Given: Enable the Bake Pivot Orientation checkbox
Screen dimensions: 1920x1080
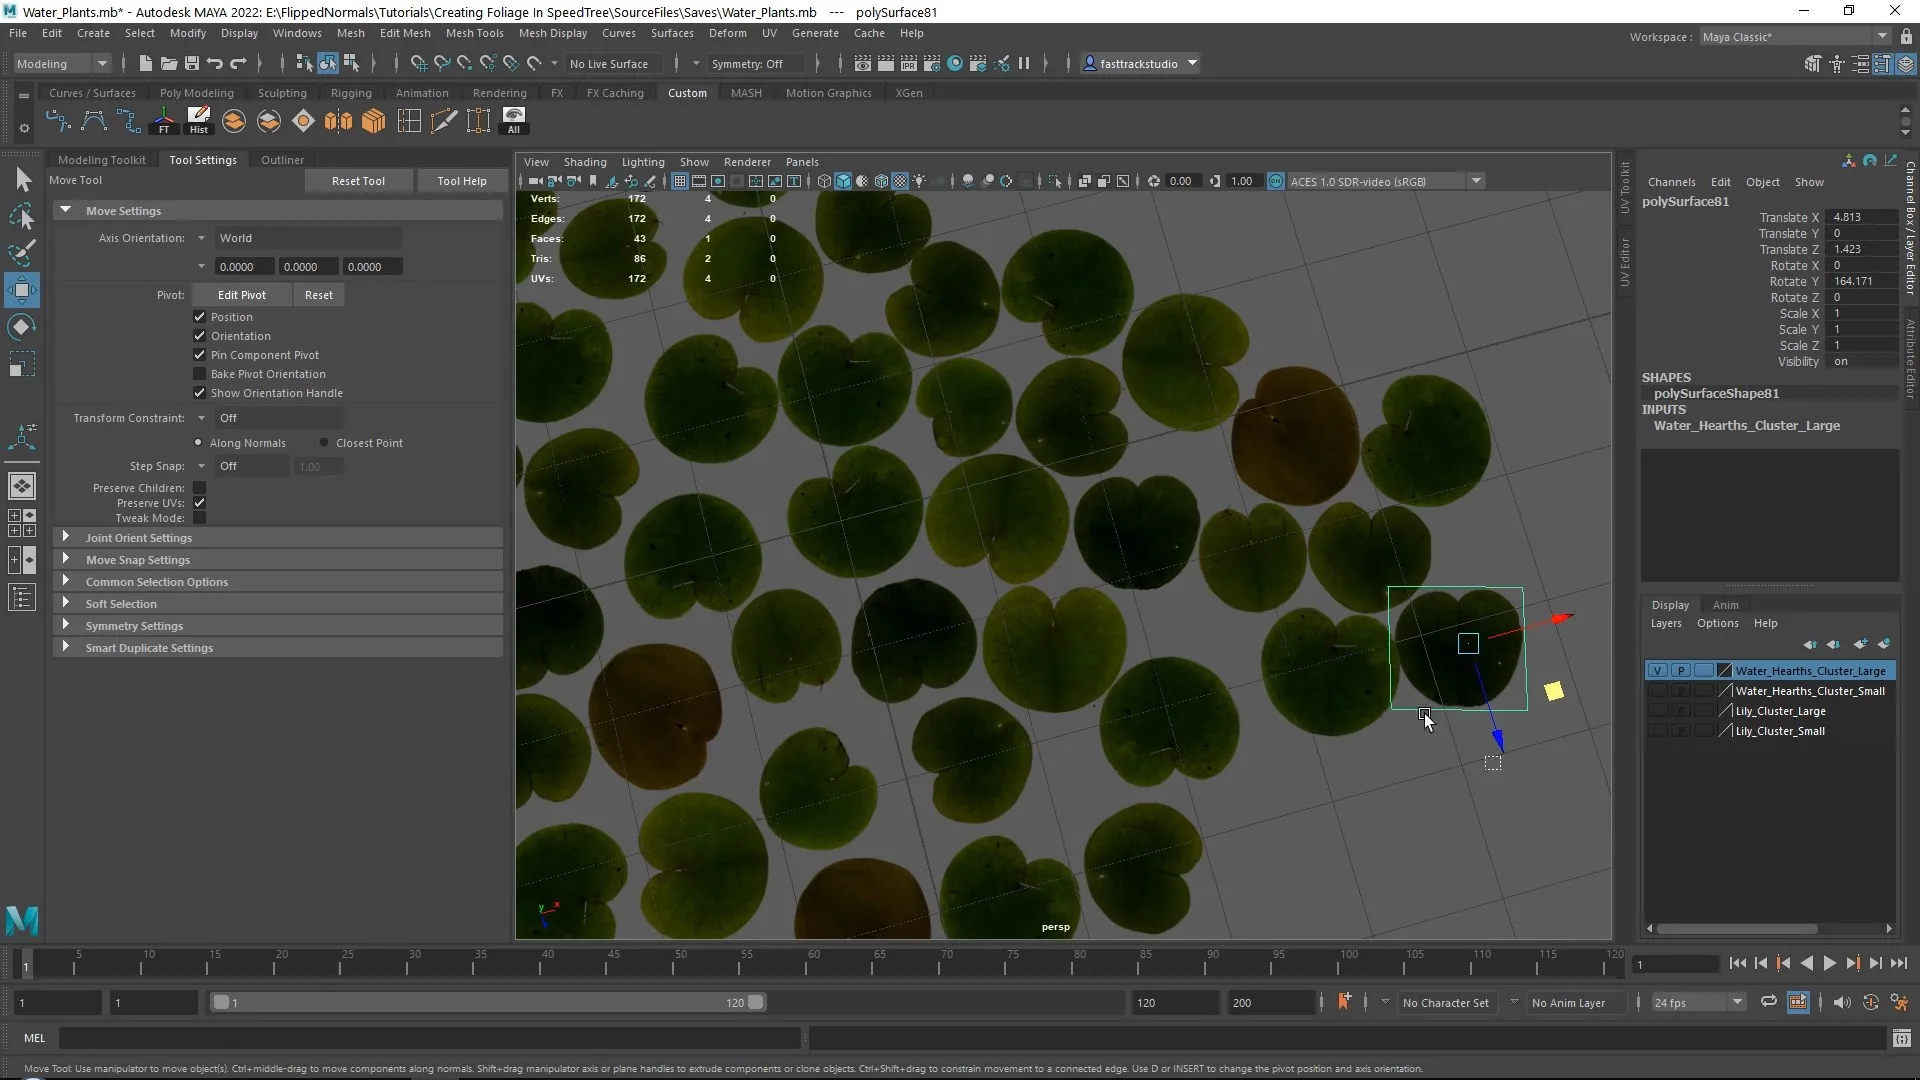Looking at the screenshot, I should point(200,374).
